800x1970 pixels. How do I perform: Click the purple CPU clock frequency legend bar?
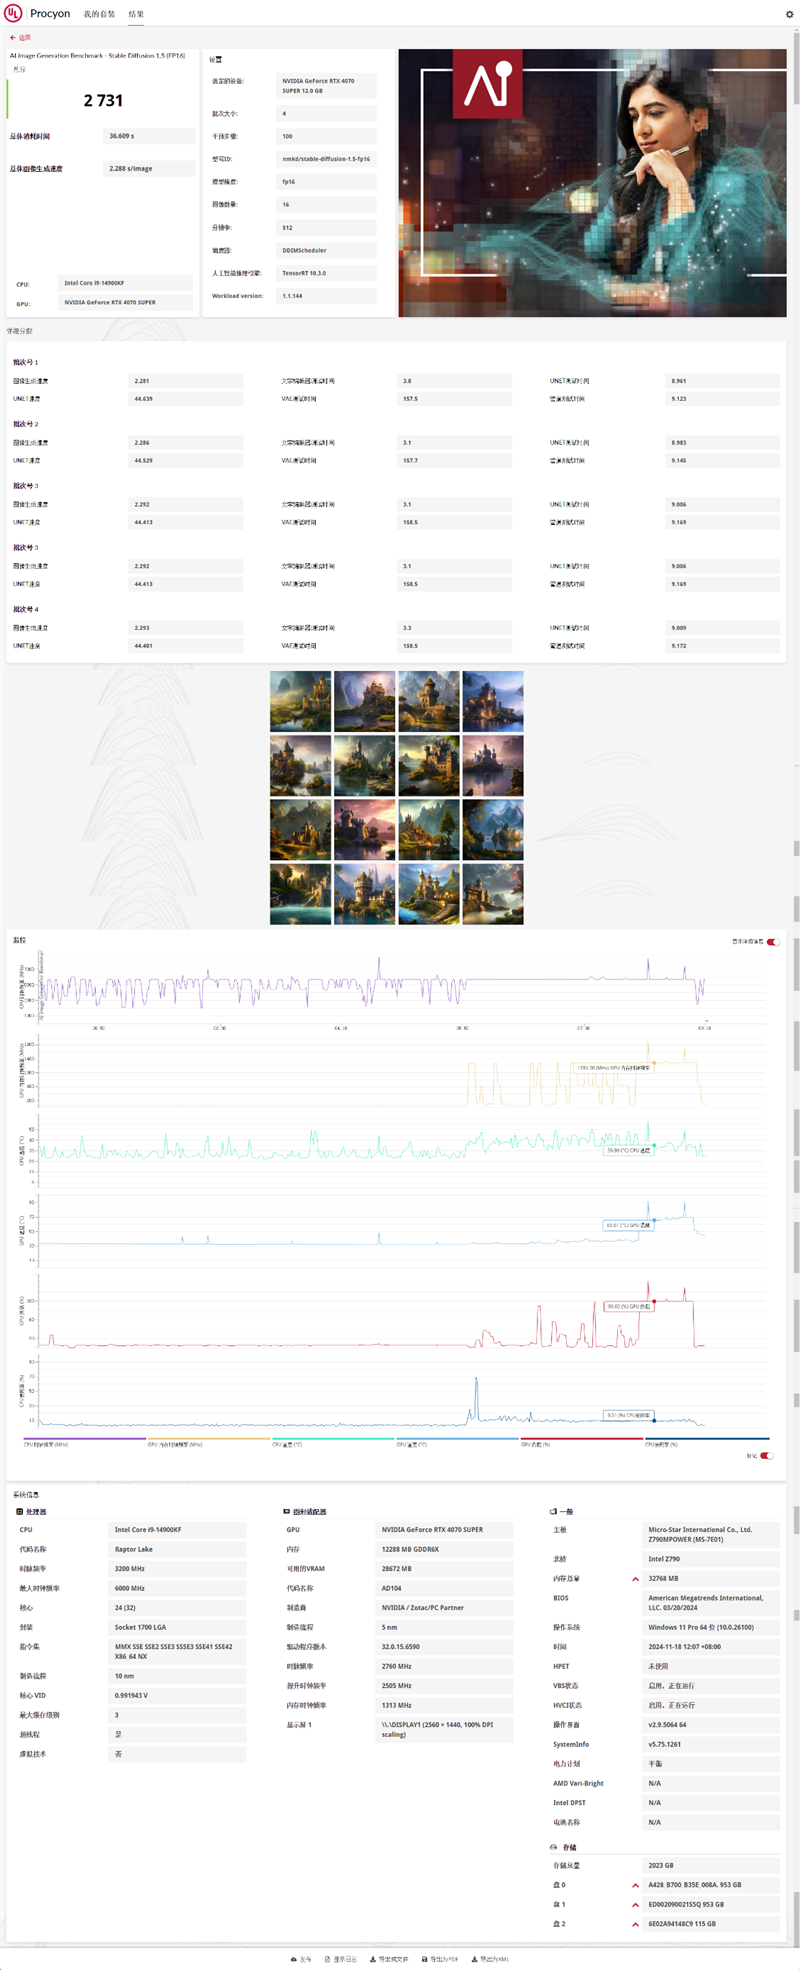(x=85, y=1439)
